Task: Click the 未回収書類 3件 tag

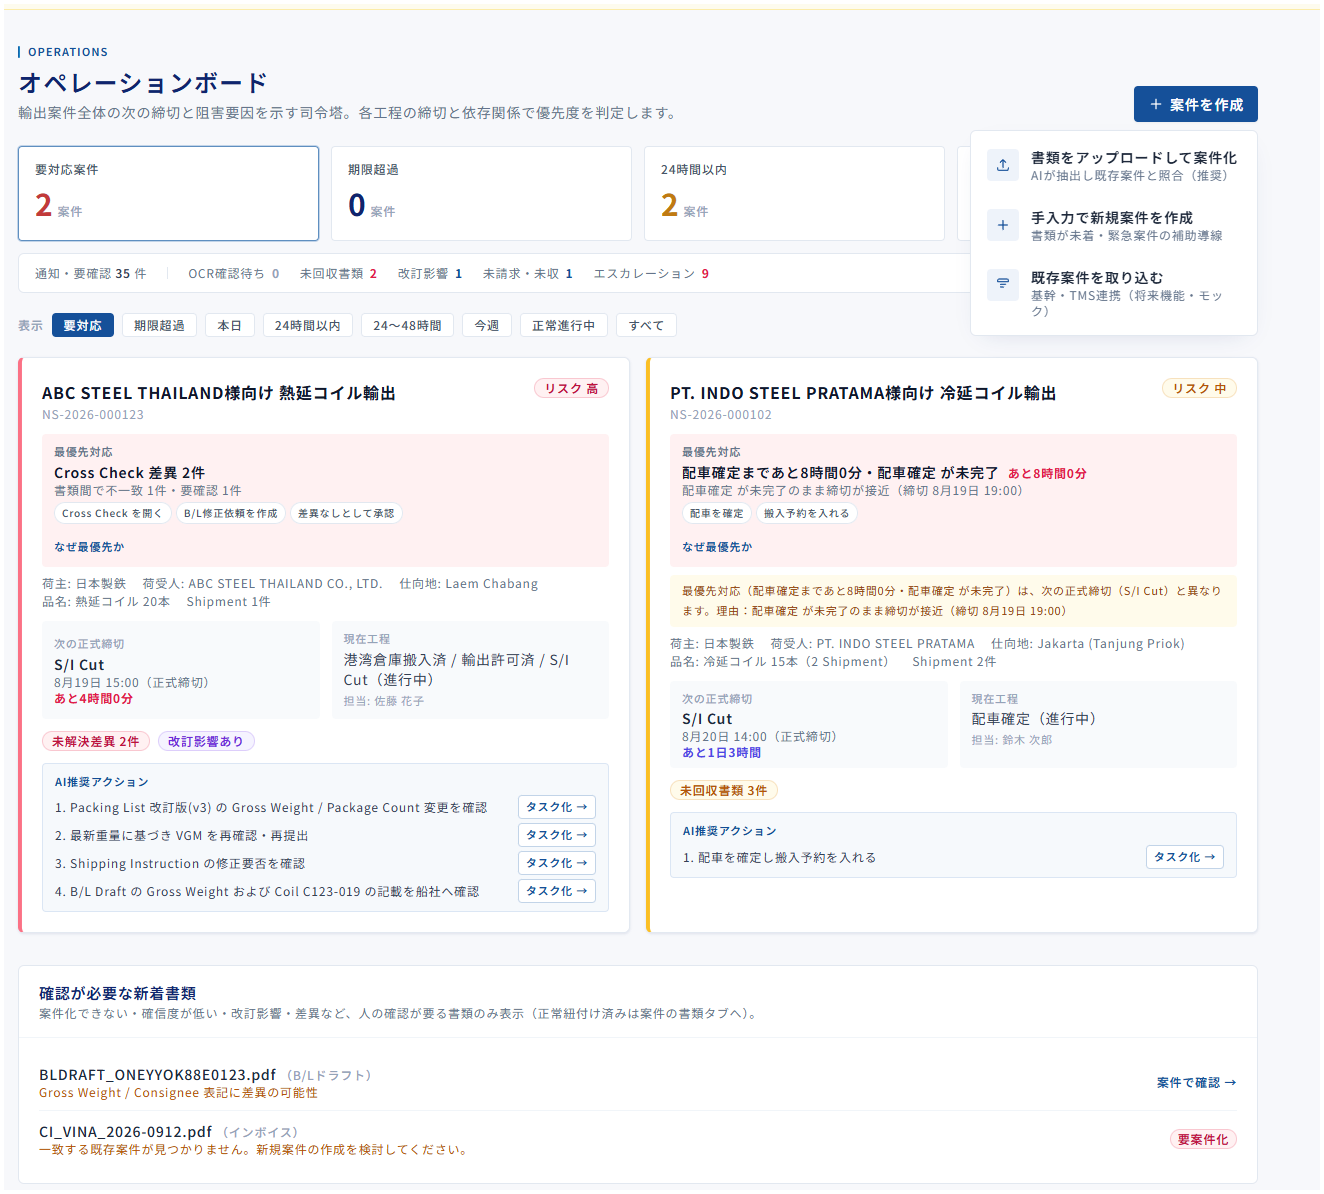Action: coord(724,790)
